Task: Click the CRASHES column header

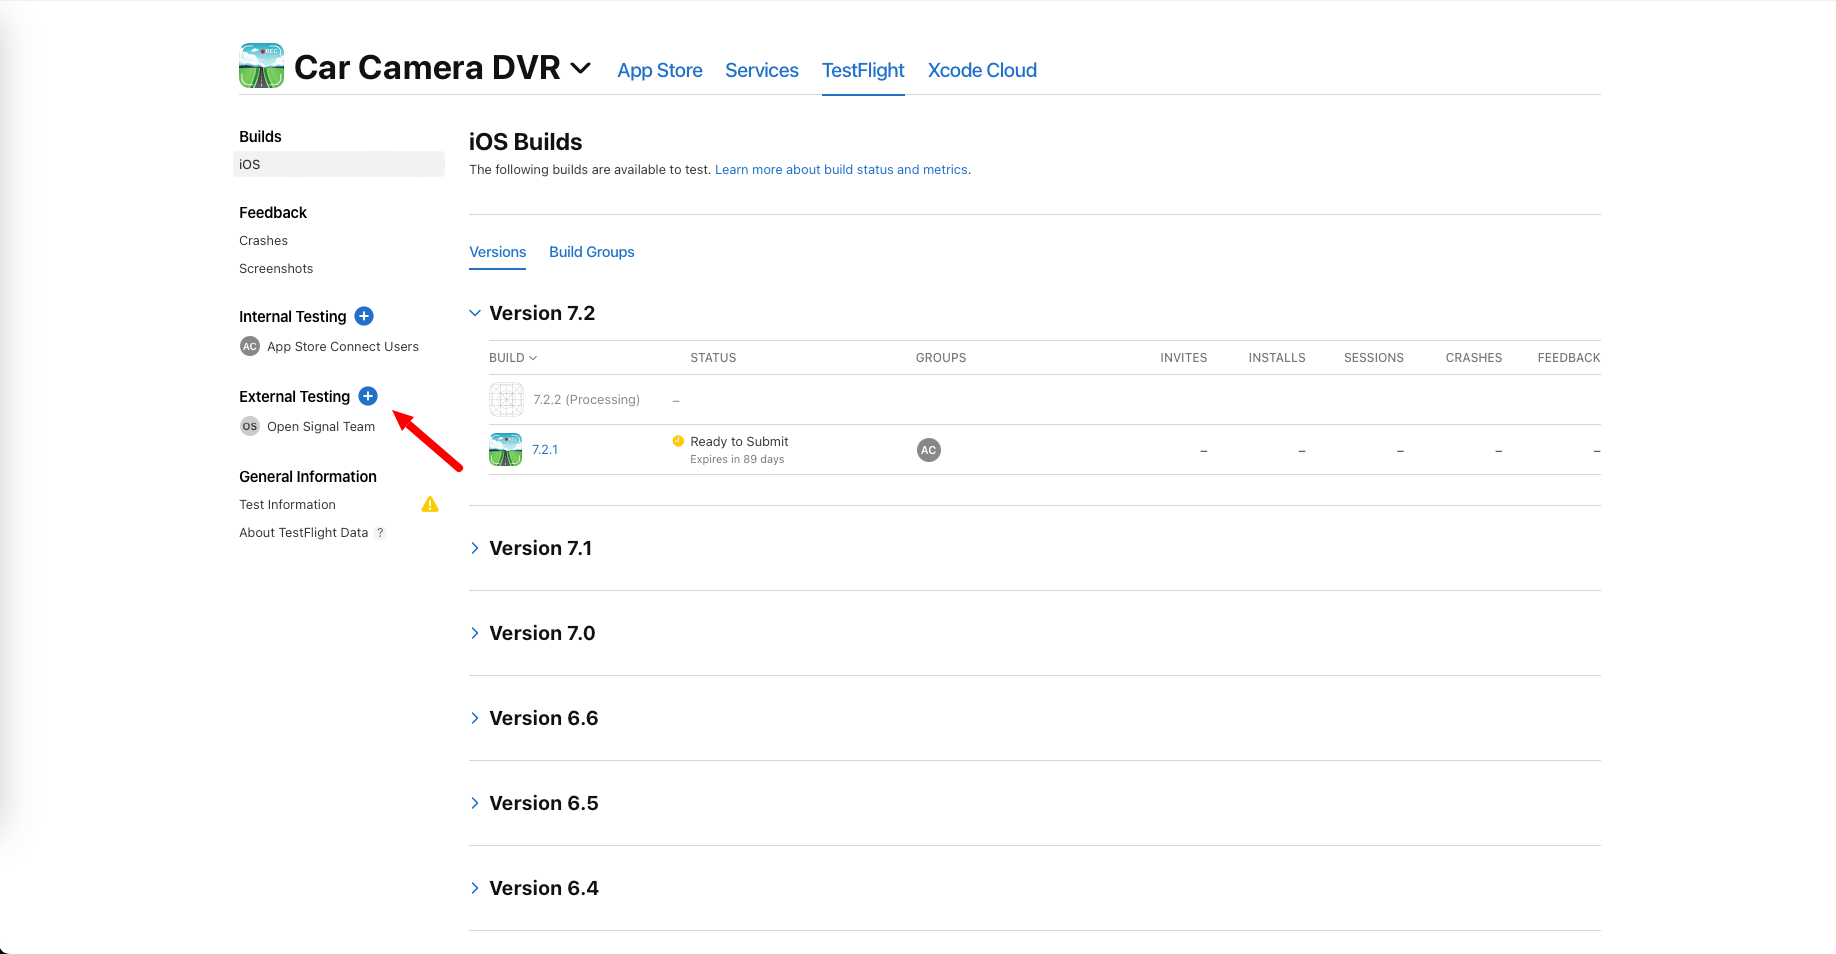Action: point(1474,358)
